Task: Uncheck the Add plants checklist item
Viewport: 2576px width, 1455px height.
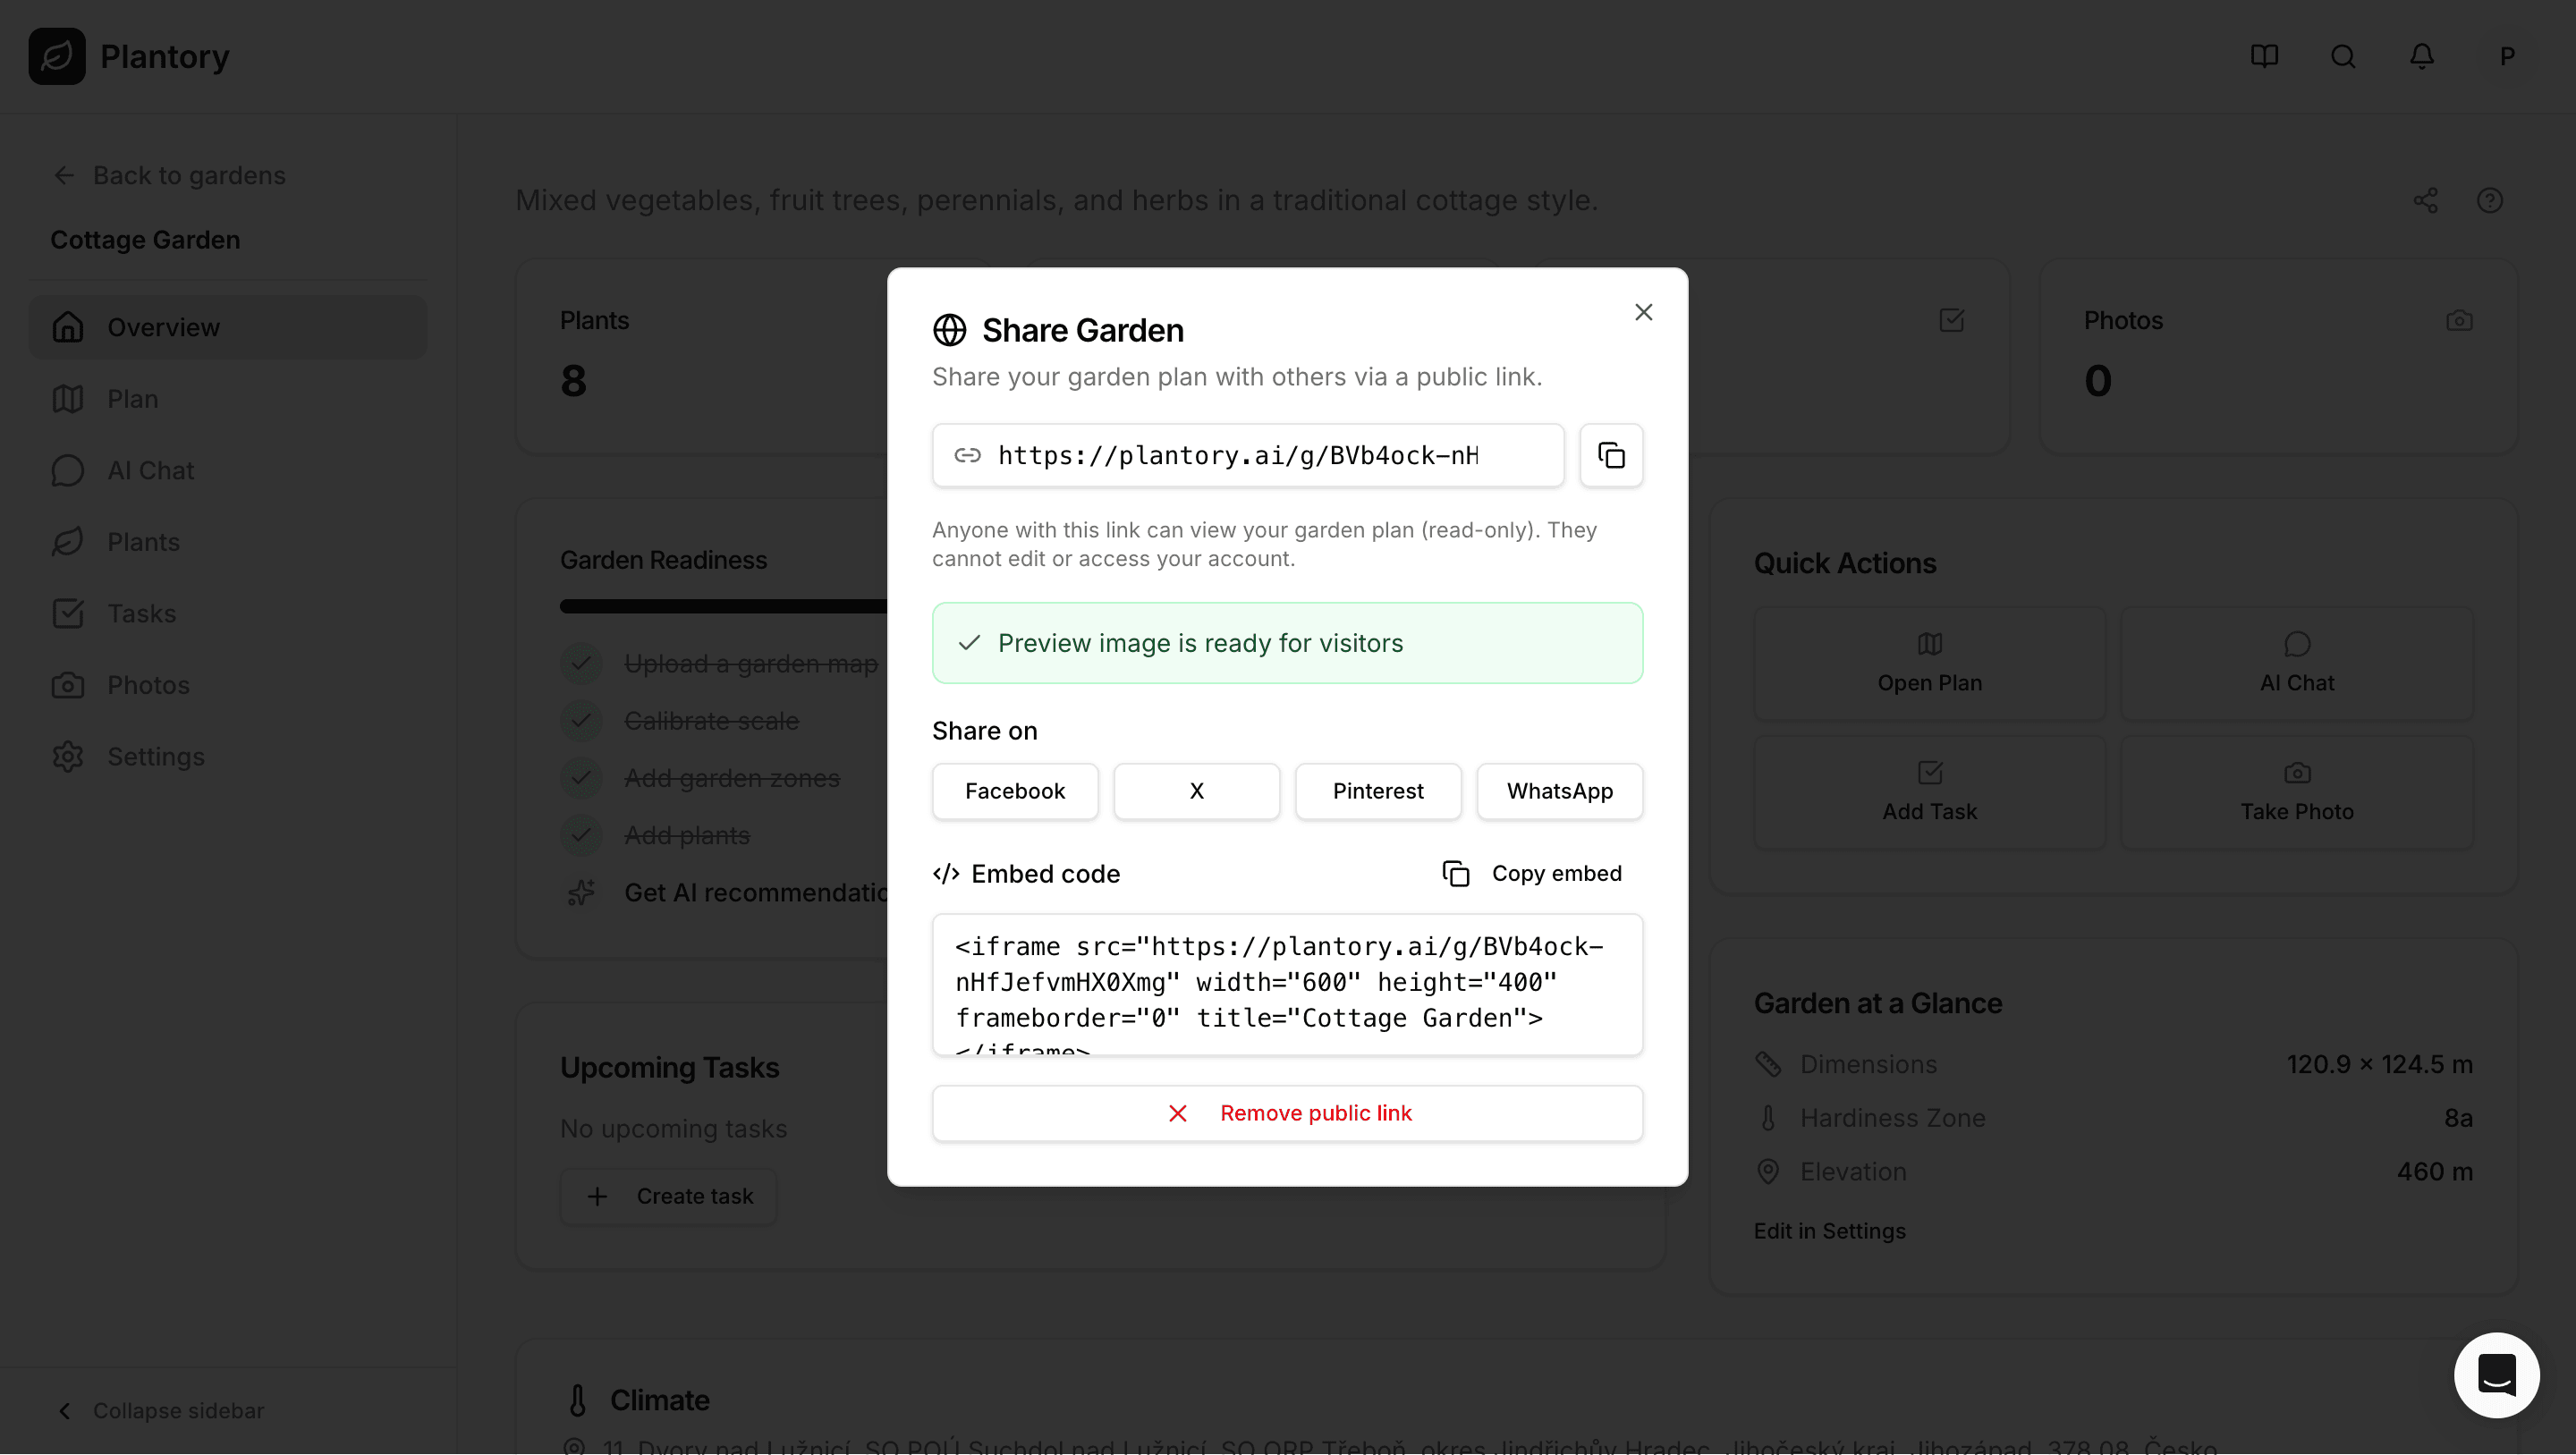Action: (582, 835)
